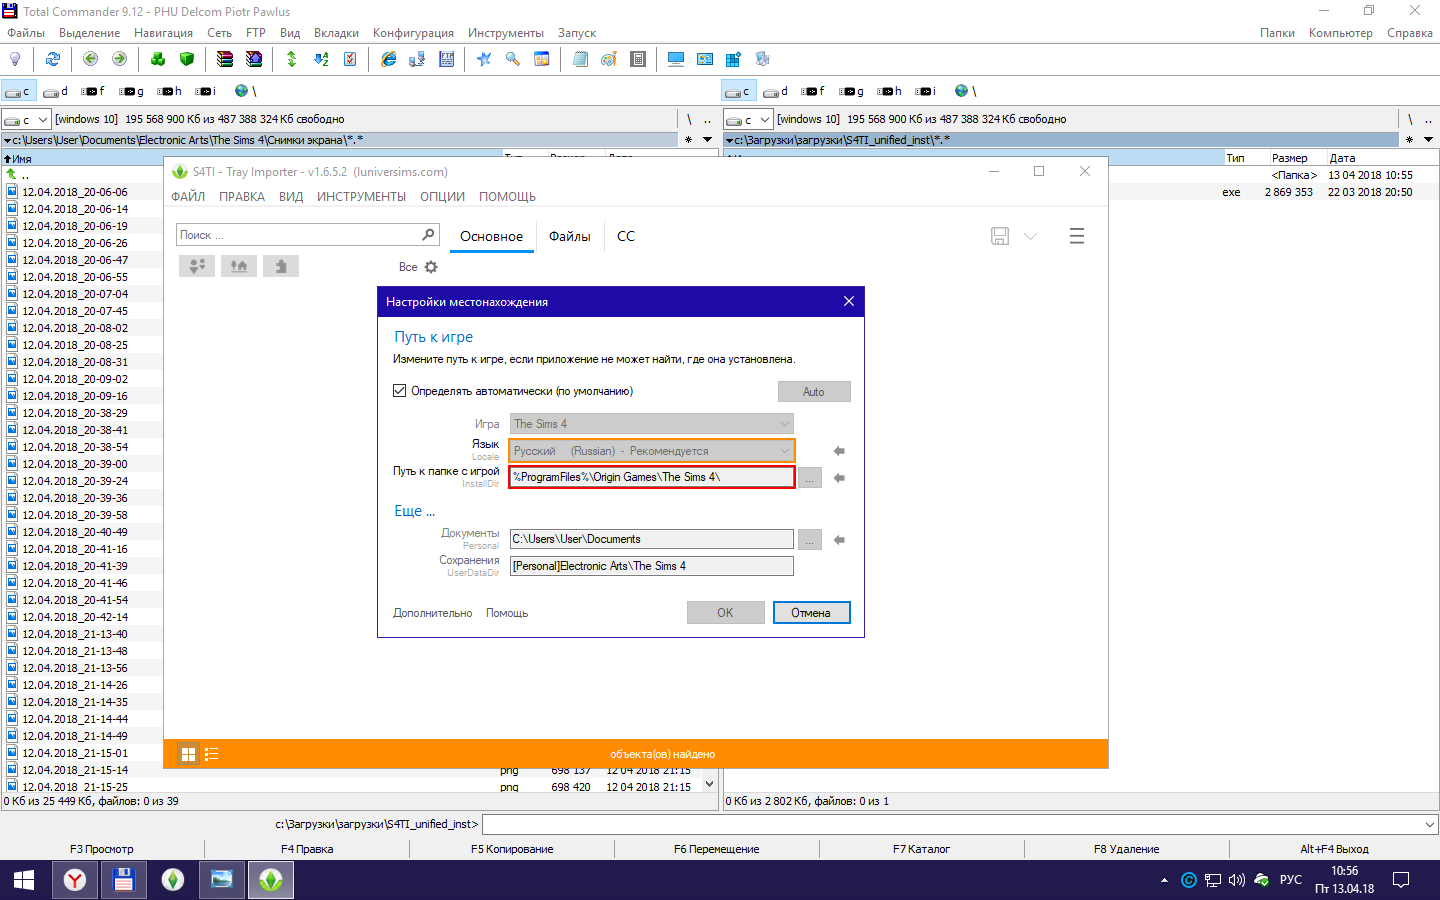This screenshot has width=1440, height=900.
Task: Click Yandex browser icon in taskbar
Action: click(x=75, y=880)
